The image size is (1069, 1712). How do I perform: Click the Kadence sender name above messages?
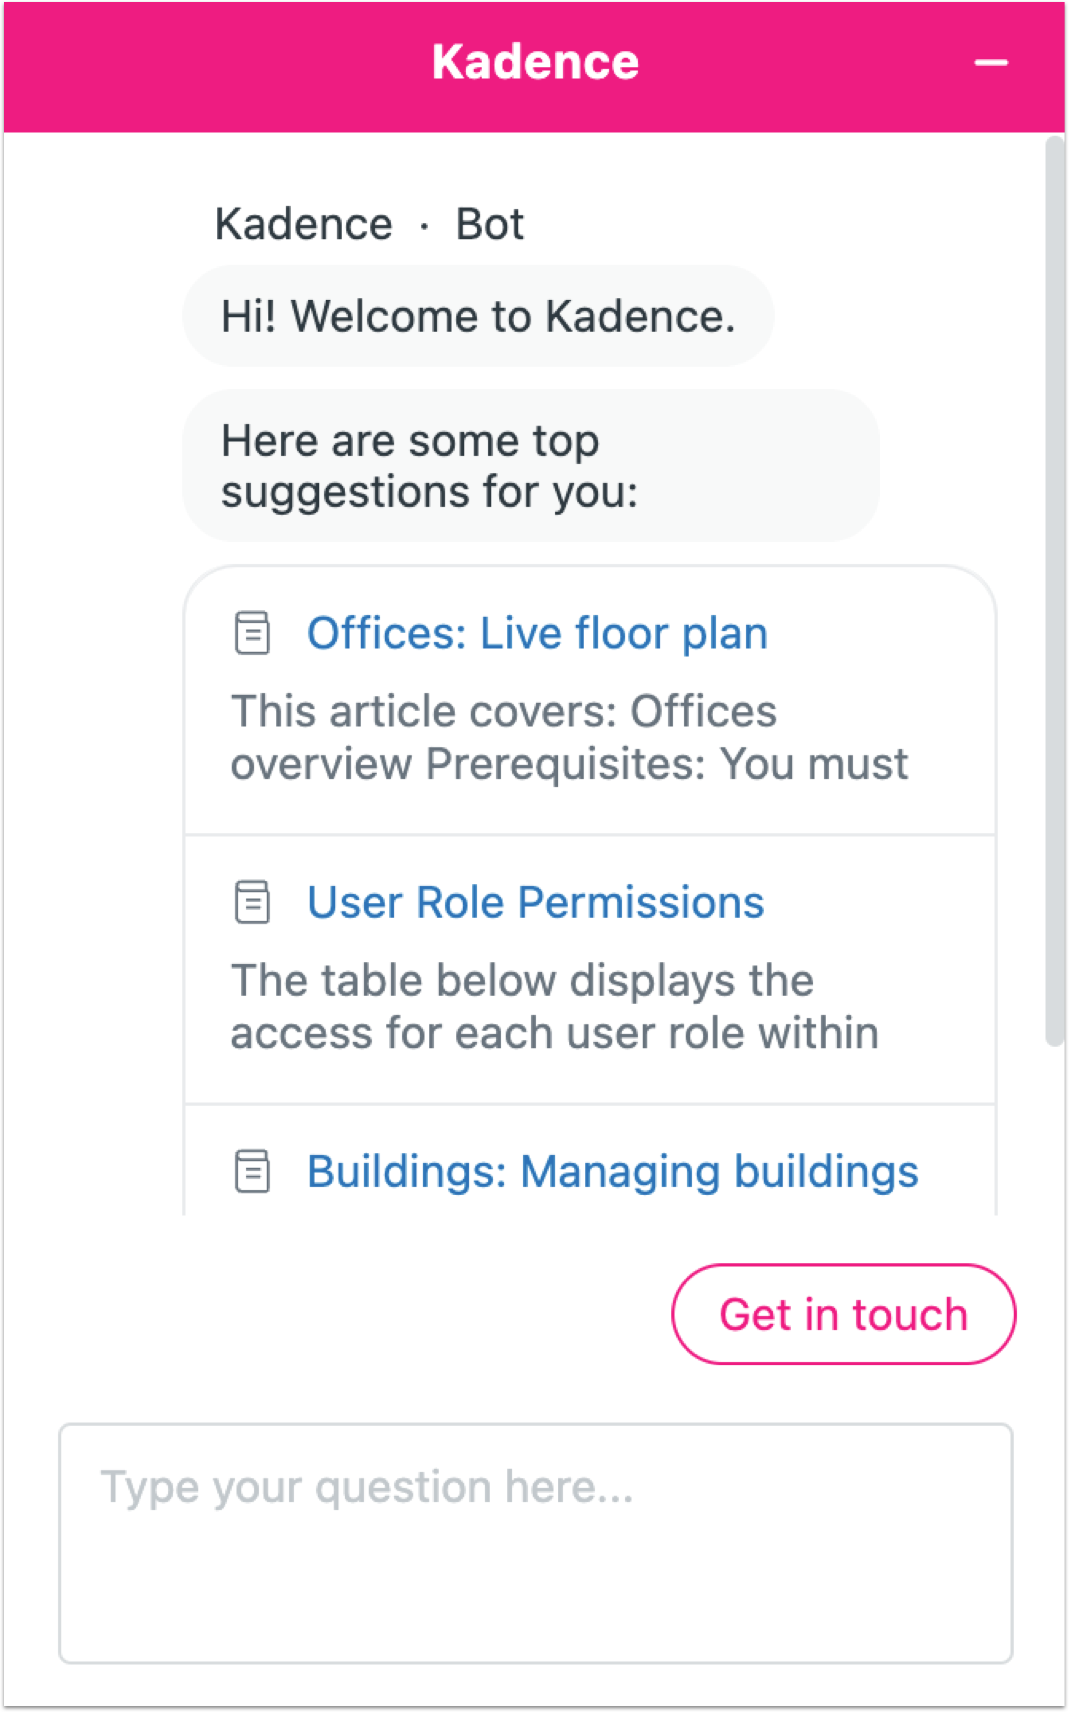pos(304,224)
